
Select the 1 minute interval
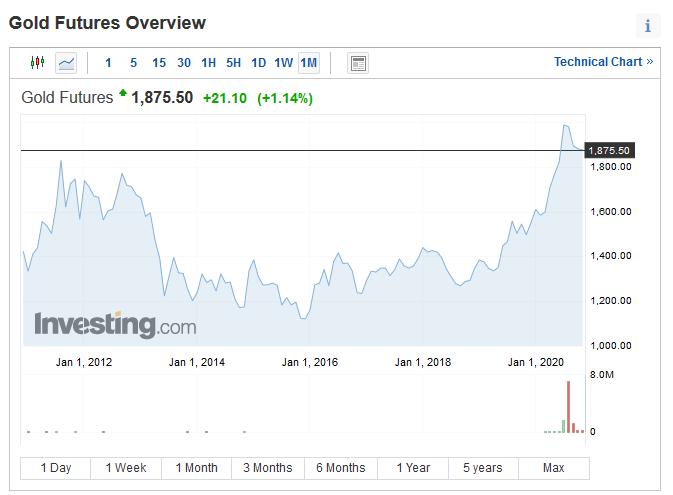pos(108,63)
